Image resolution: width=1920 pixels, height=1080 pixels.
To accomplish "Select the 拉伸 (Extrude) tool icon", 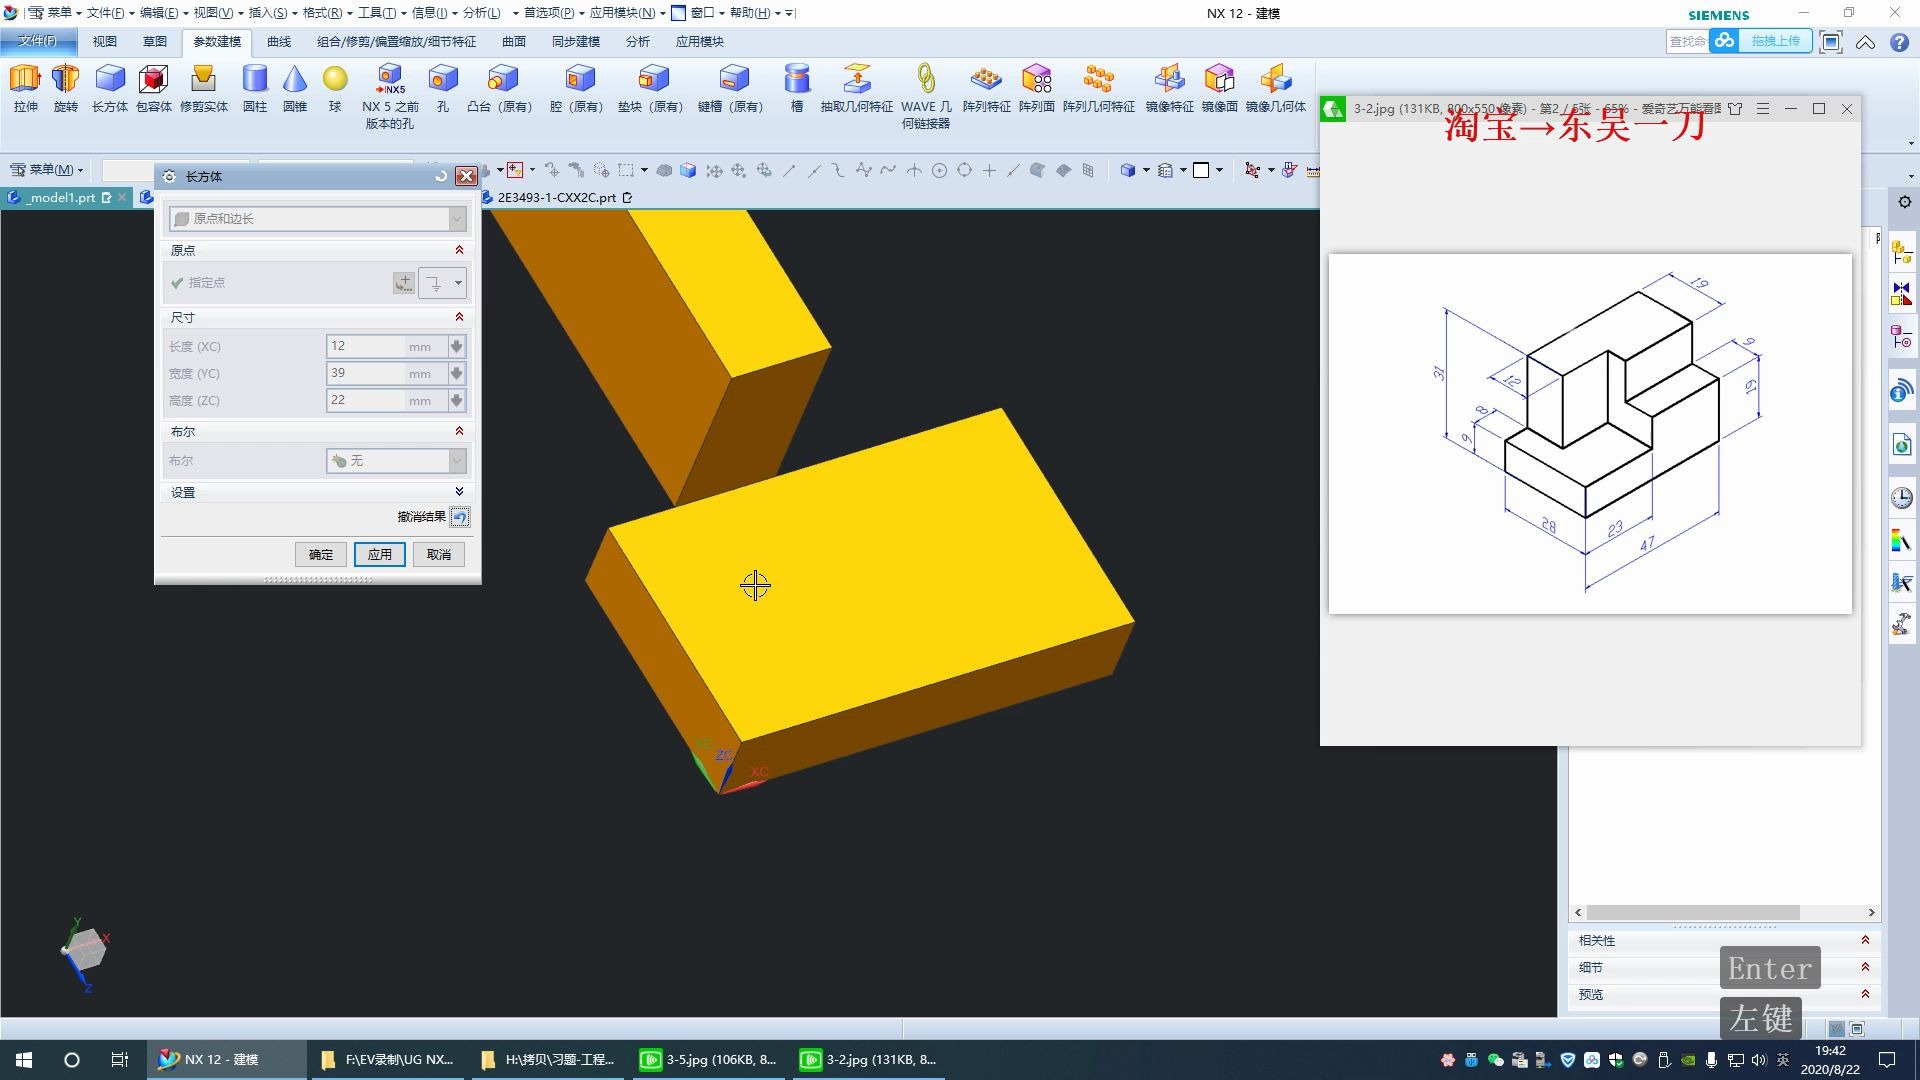I will click(x=25, y=80).
